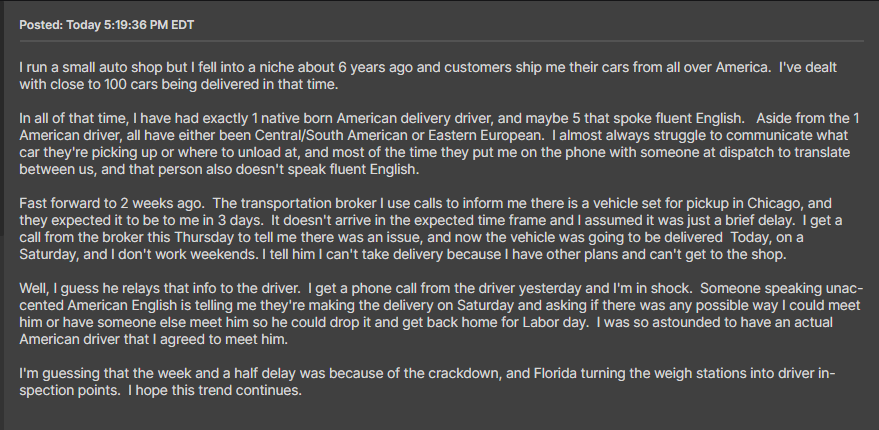This screenshot has width=879, height=430.
Task: Click the 'Posted: Today 5:19:36 PM EDT' timestamp
Action: (x=107, y=25)
